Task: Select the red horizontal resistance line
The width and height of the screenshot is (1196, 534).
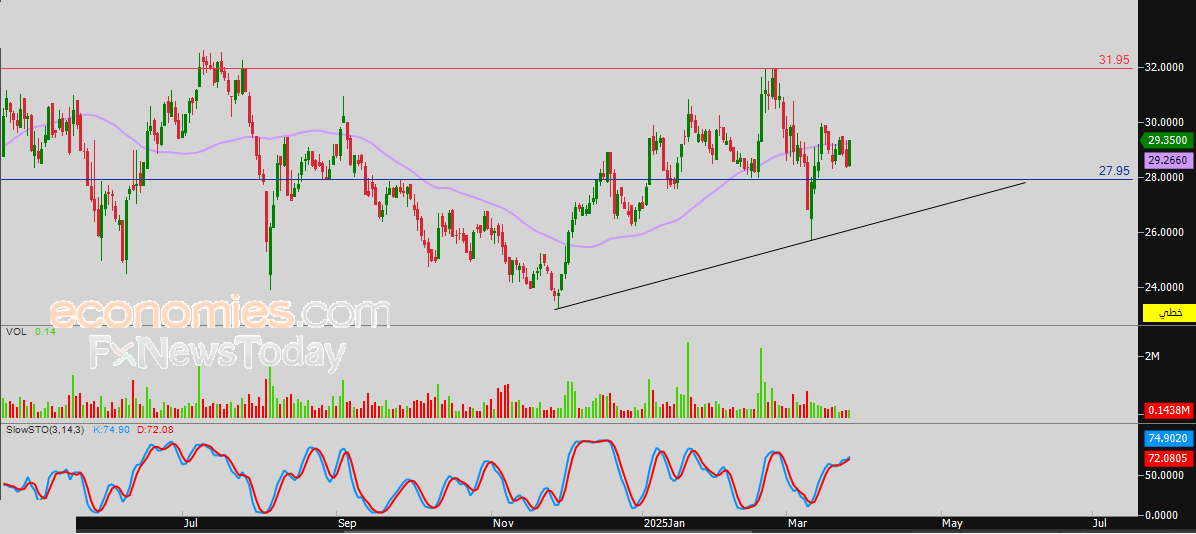Action: pos(568,69)
